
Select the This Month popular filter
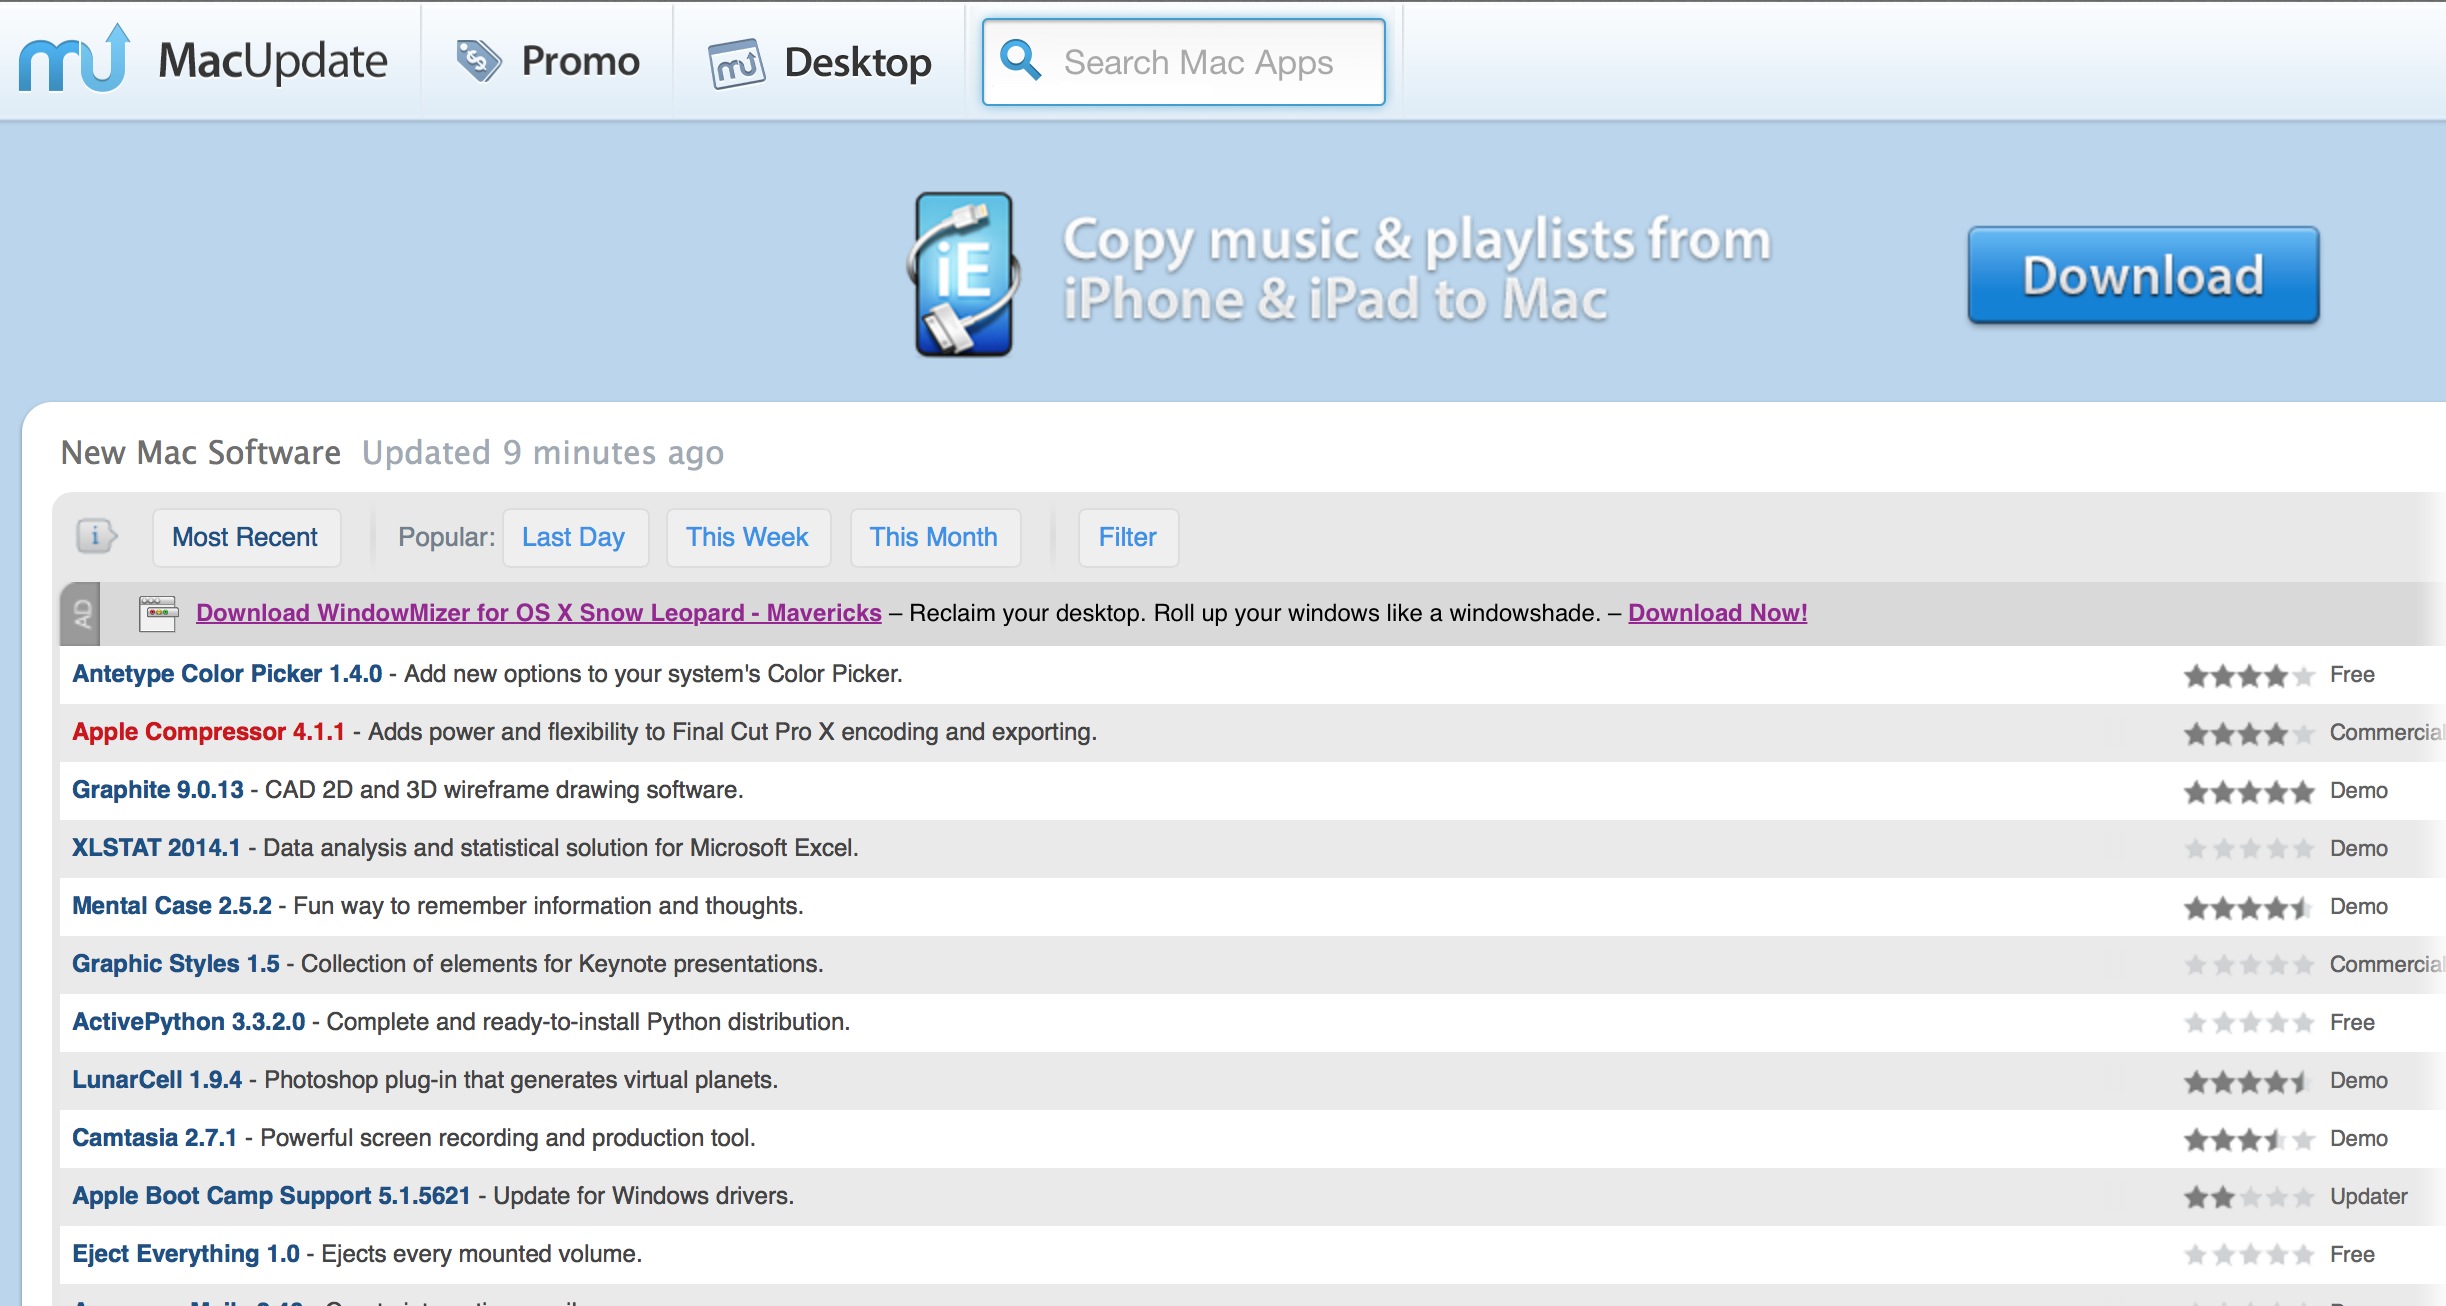click(933, 537)
